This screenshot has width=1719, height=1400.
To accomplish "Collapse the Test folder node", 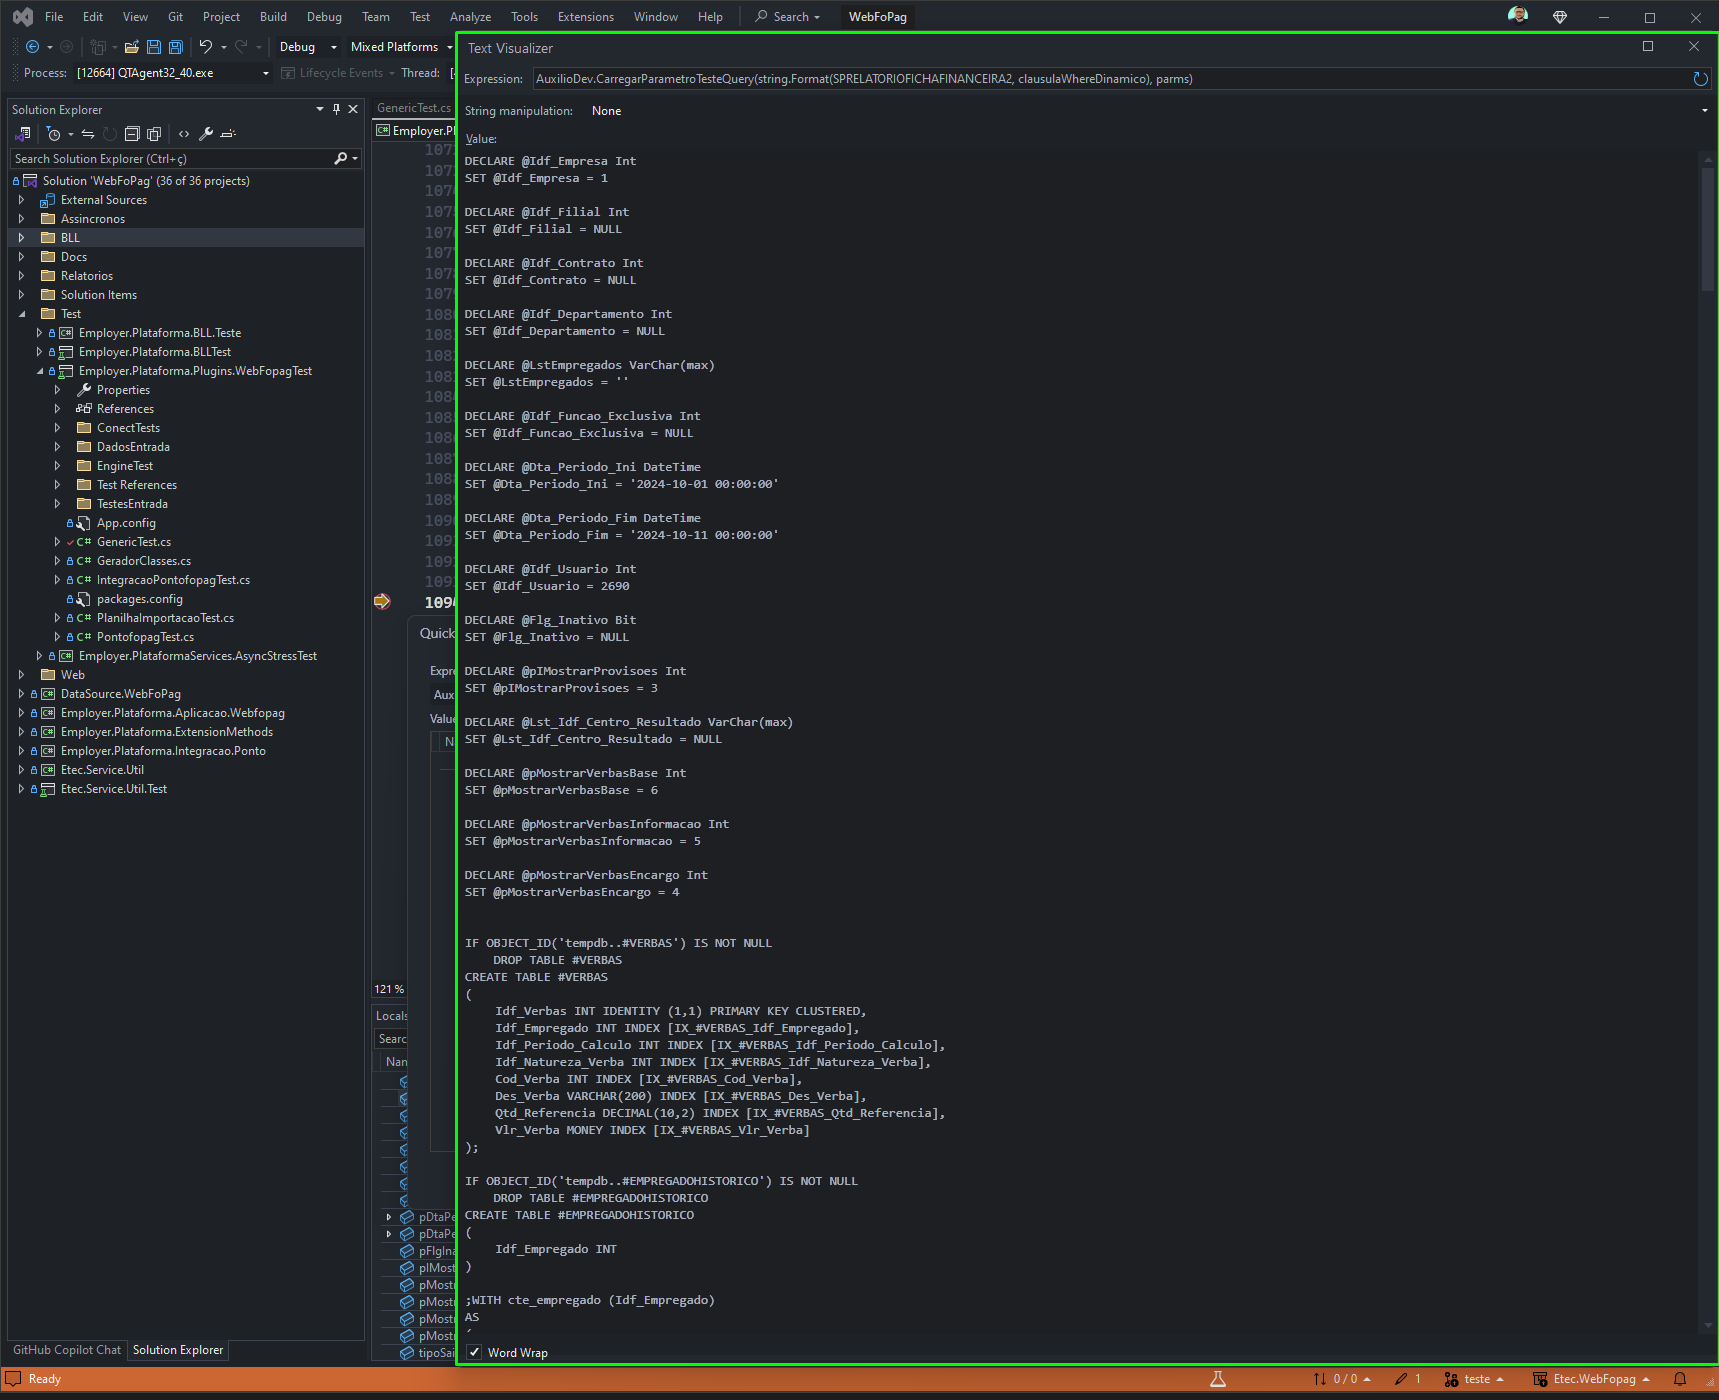I will pyautogui.click(x=21, y=314).
